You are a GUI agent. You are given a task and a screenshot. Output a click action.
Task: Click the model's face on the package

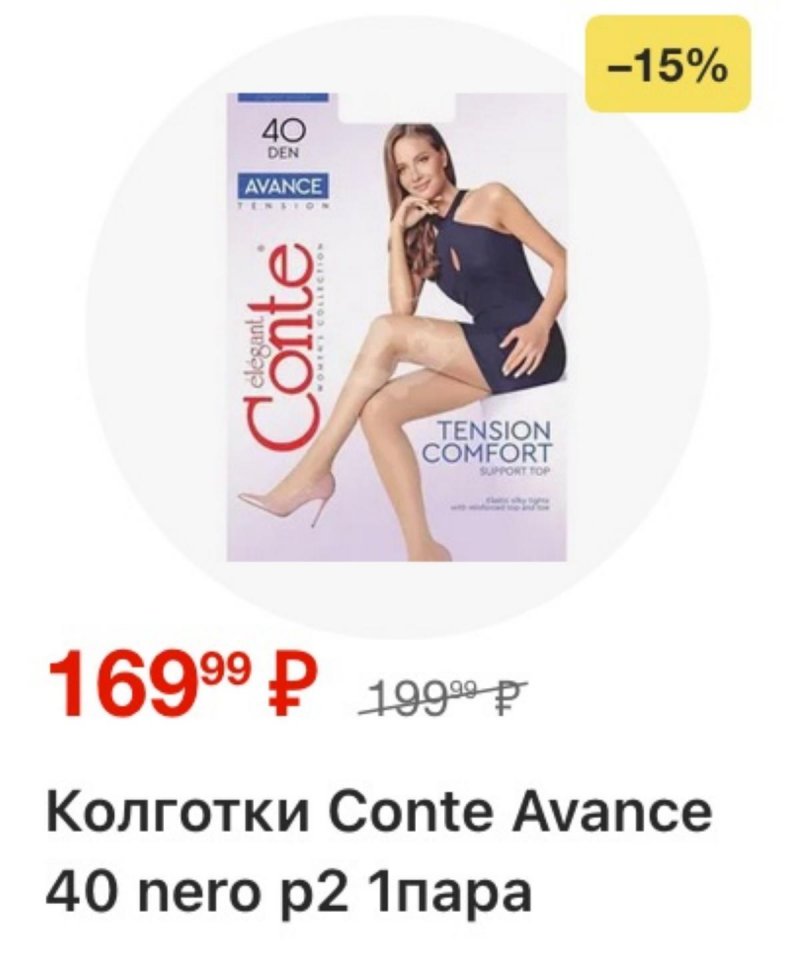pos(419,160)
